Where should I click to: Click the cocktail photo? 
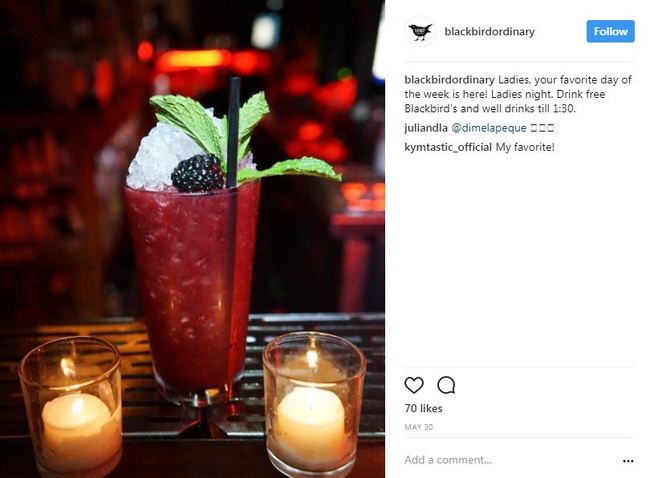tap(192, 239)
